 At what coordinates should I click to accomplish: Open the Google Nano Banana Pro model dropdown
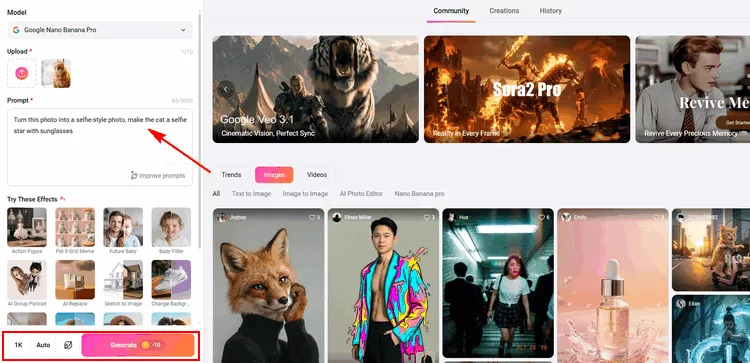point(100,30)
